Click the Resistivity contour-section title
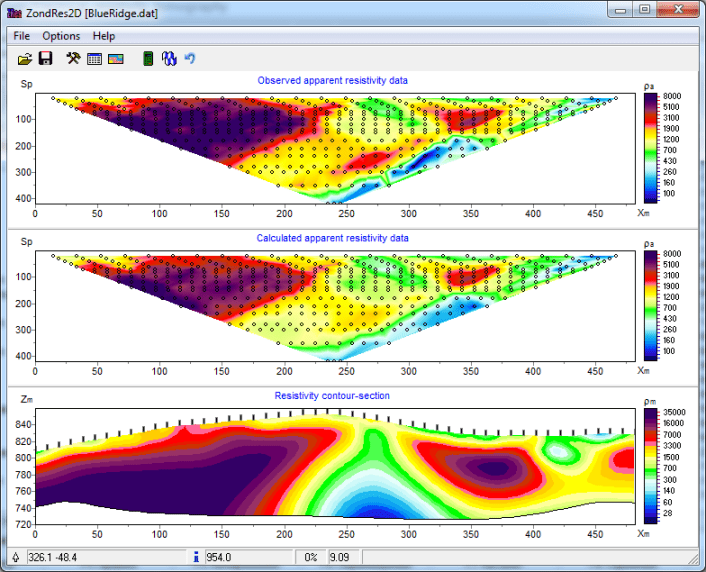Screen dimensions: 706x572 332,396
